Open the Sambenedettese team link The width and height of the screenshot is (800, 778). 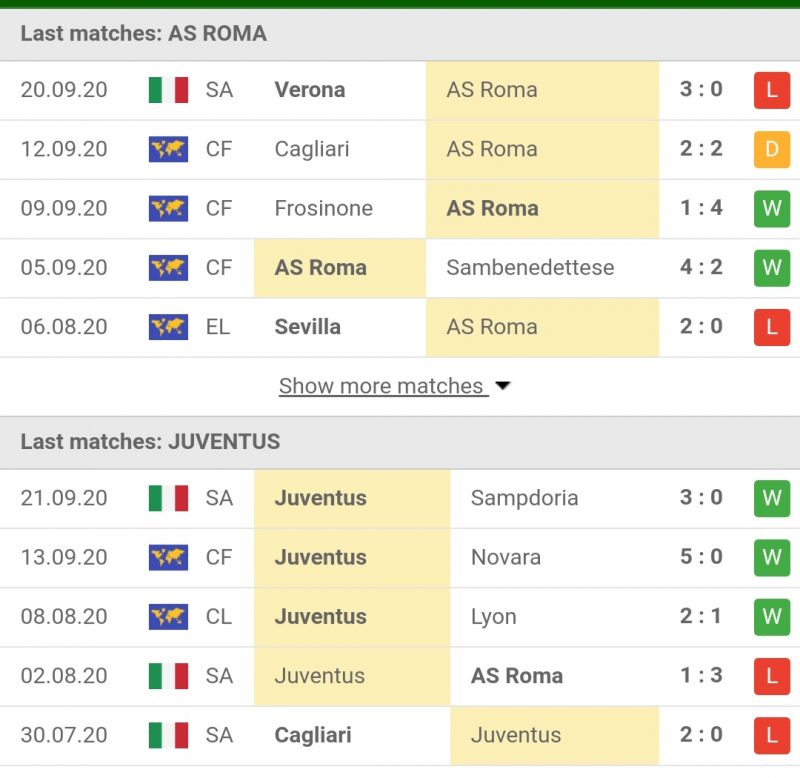pyautogui.click(x=530, y=268)
